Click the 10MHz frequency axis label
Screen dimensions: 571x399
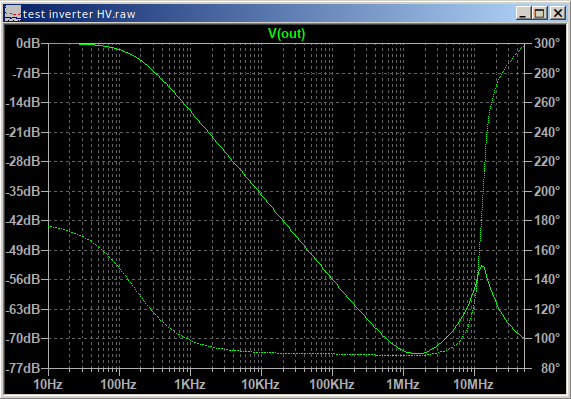[x=473, y=384]
